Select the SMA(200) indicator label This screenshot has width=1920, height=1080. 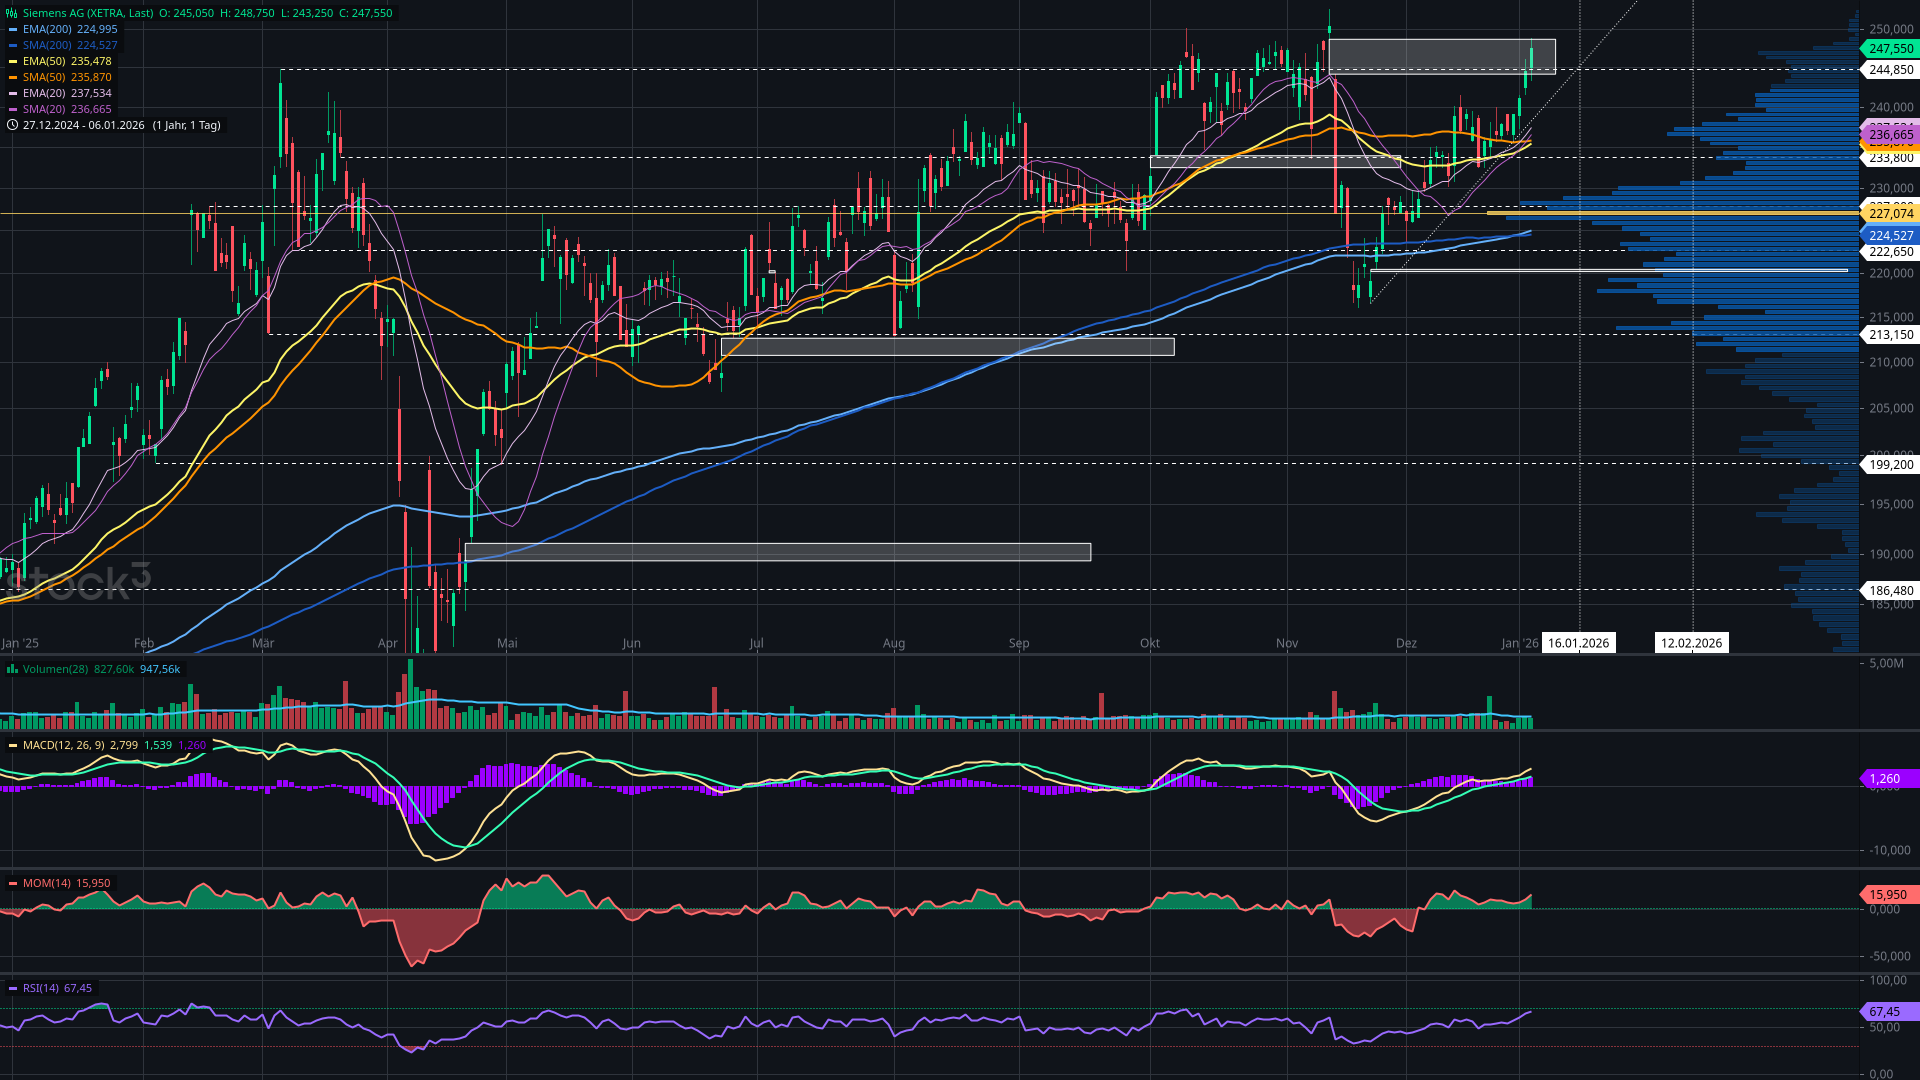[46, 45]
